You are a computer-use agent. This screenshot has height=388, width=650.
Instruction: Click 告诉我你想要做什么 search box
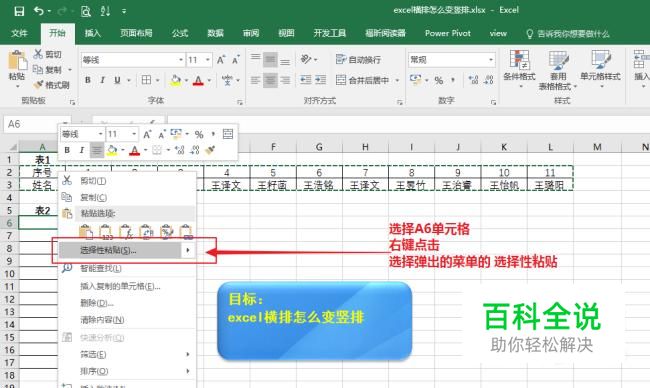(568, 34)
